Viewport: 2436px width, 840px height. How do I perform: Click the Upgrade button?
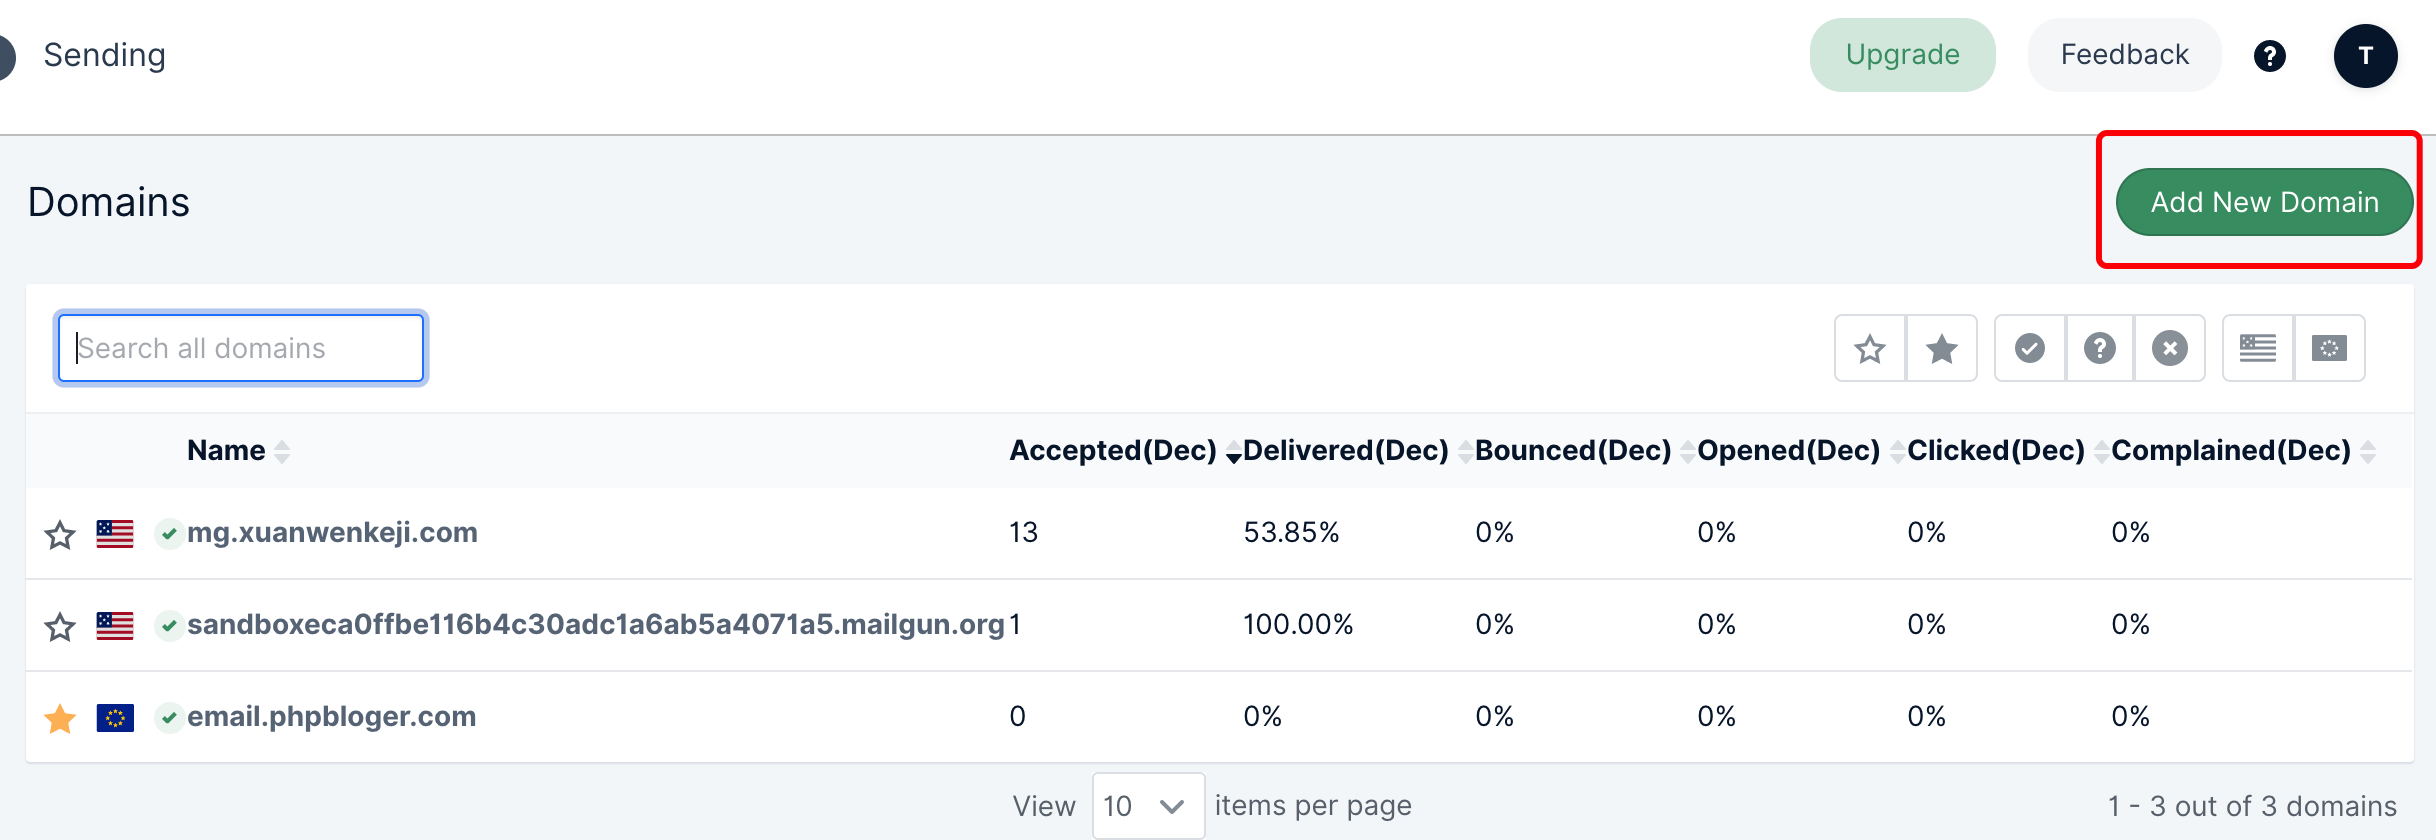1902,55
